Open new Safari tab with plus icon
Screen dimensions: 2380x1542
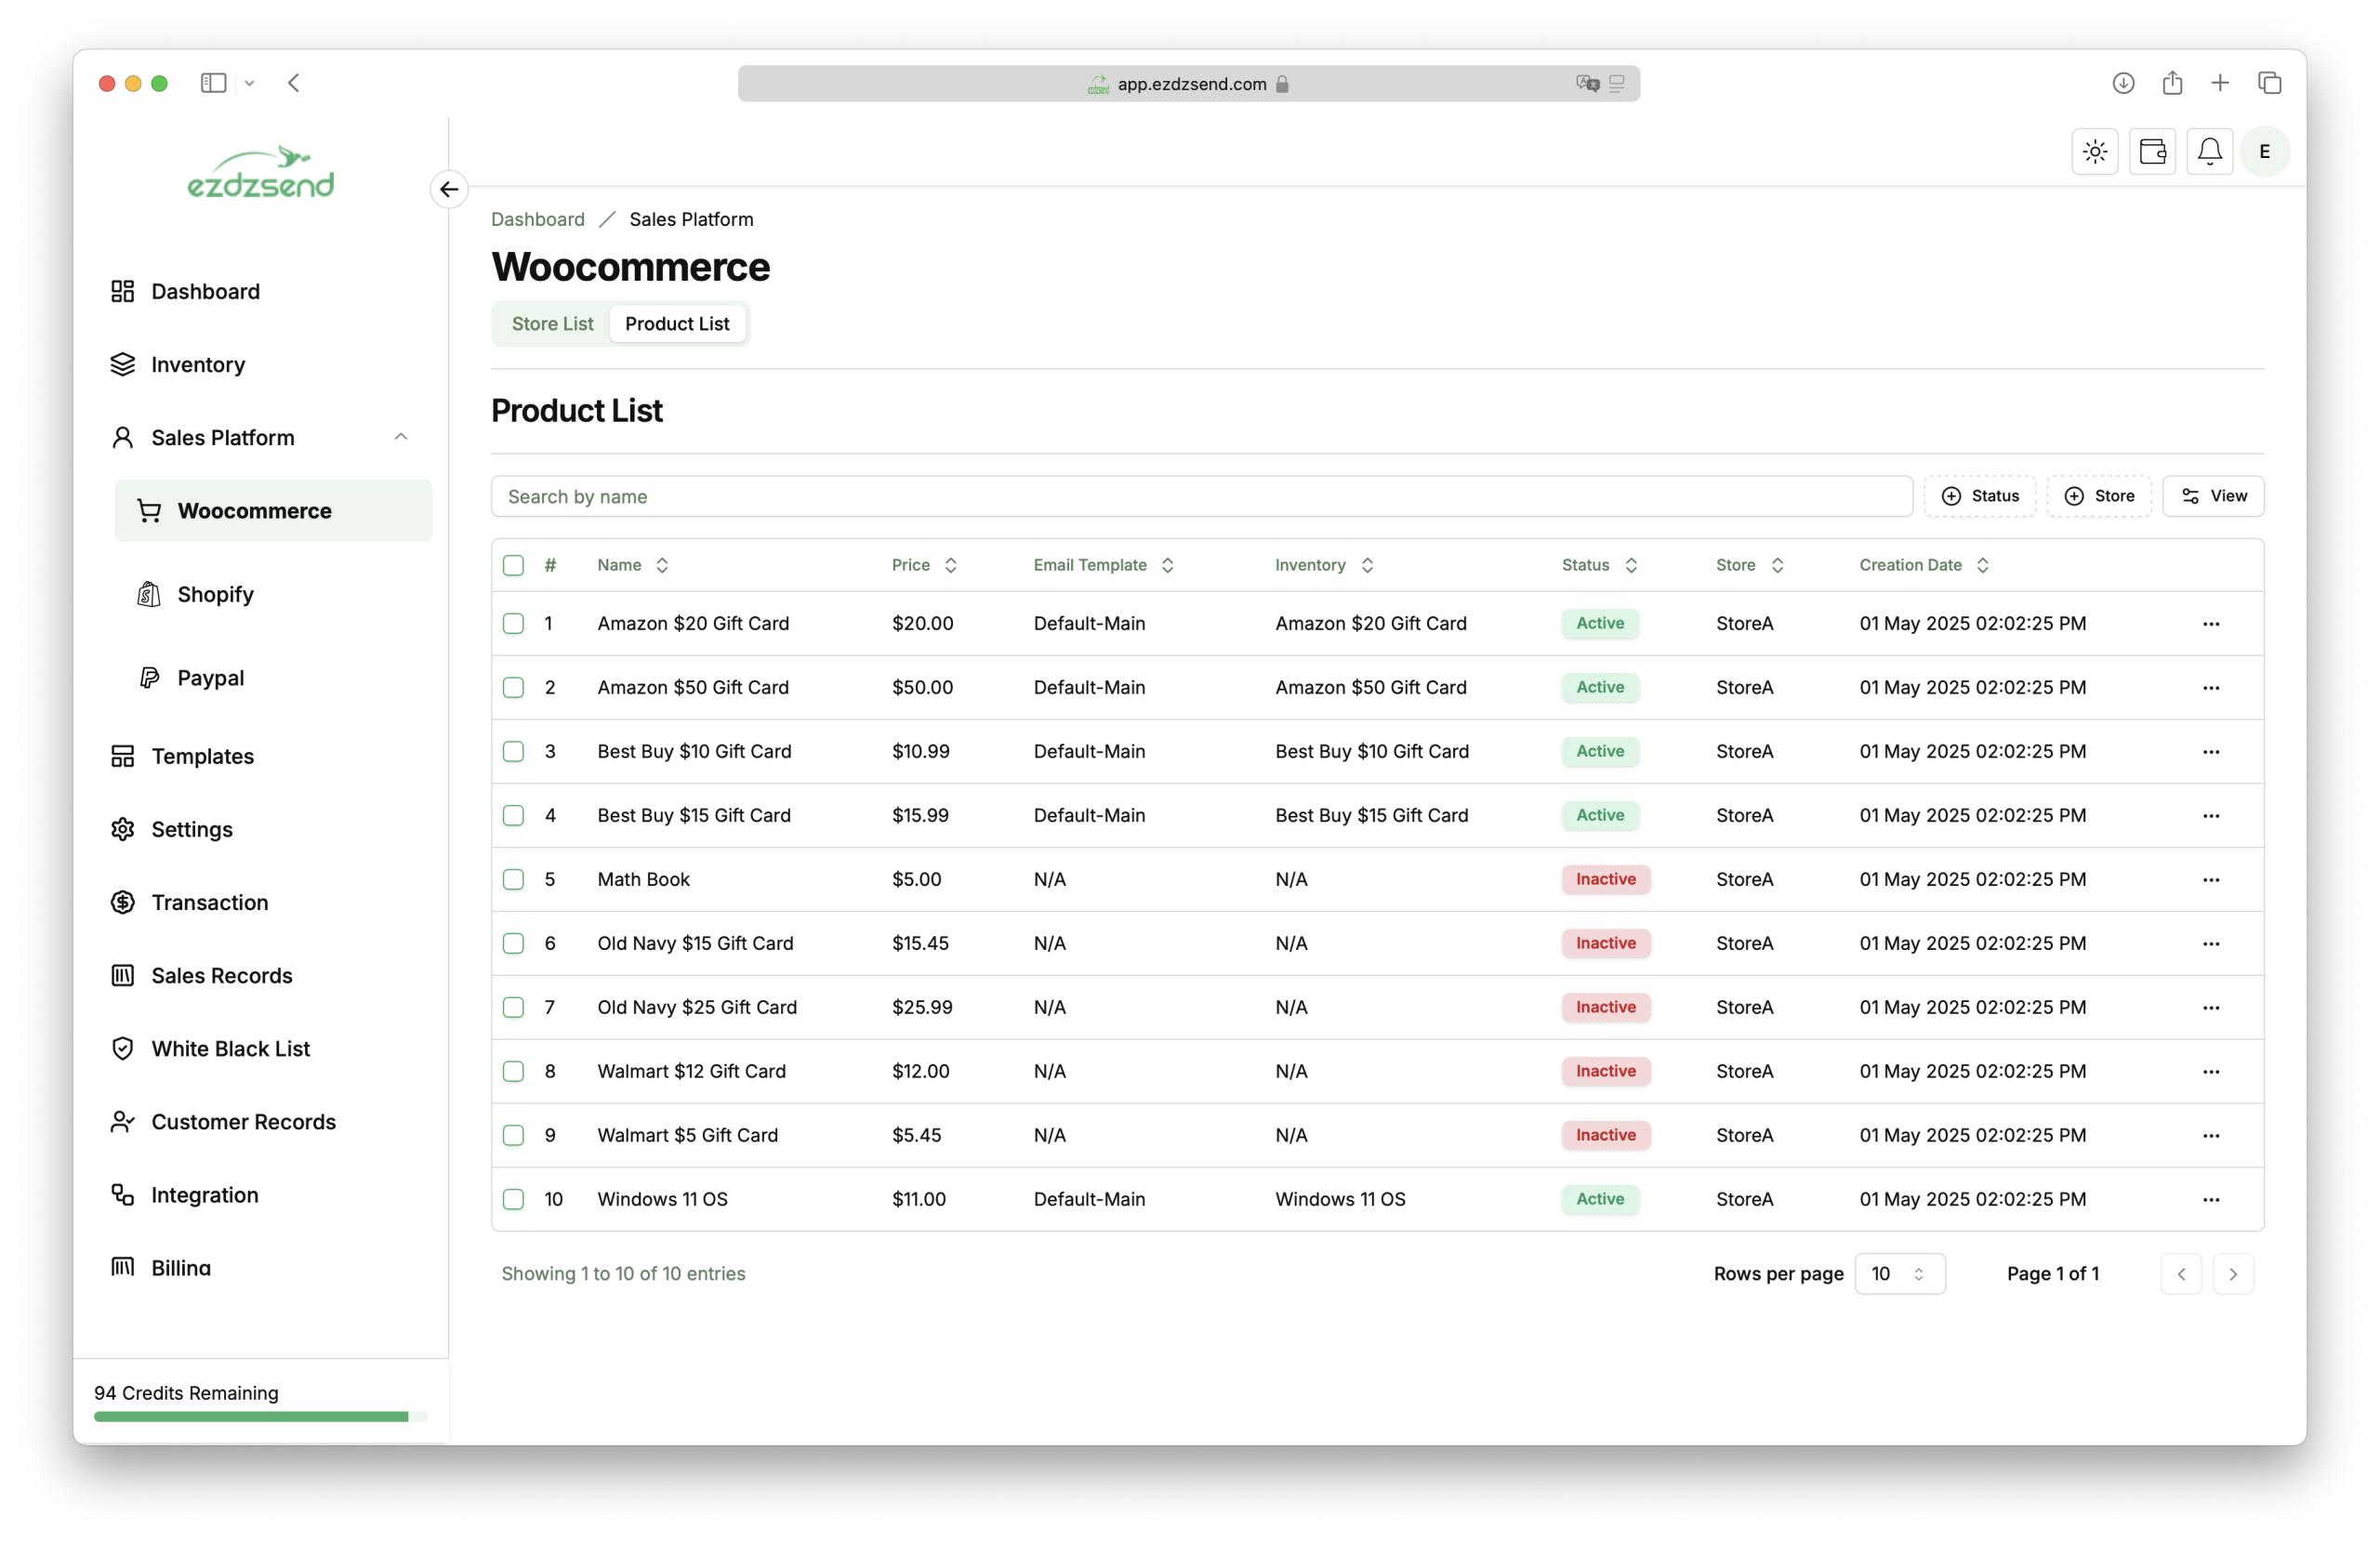click(2219, 83)
